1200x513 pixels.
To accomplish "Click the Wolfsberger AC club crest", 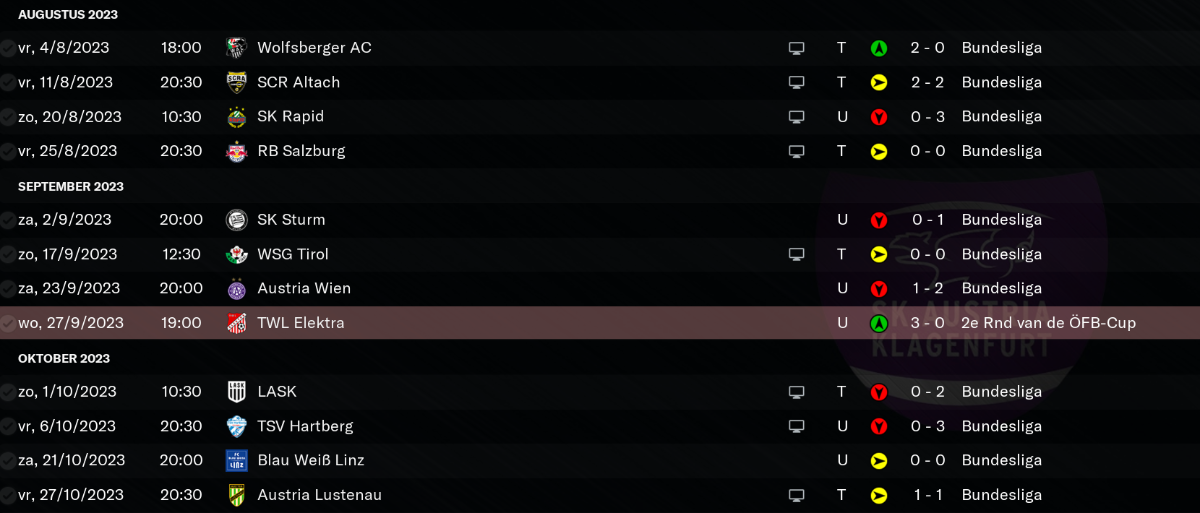I will [x=237, y=48].
